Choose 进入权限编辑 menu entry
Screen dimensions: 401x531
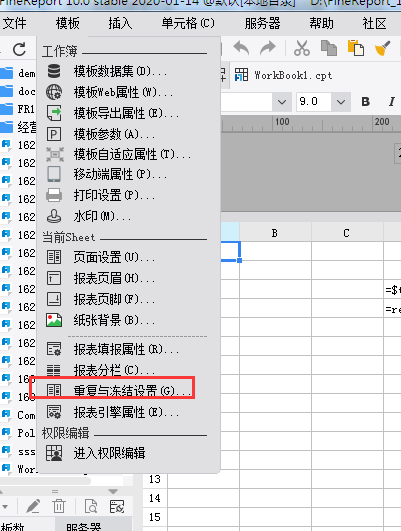point(109,453)
